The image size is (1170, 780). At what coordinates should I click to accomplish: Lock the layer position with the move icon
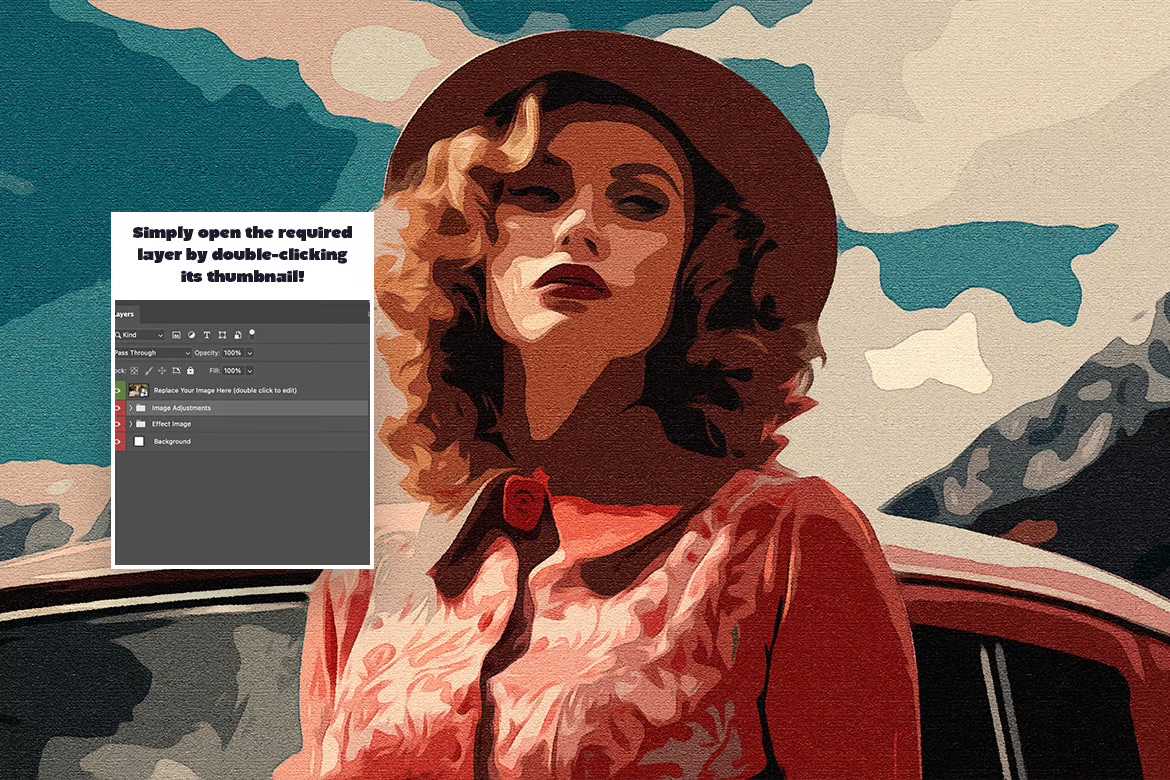coord(161,370)
